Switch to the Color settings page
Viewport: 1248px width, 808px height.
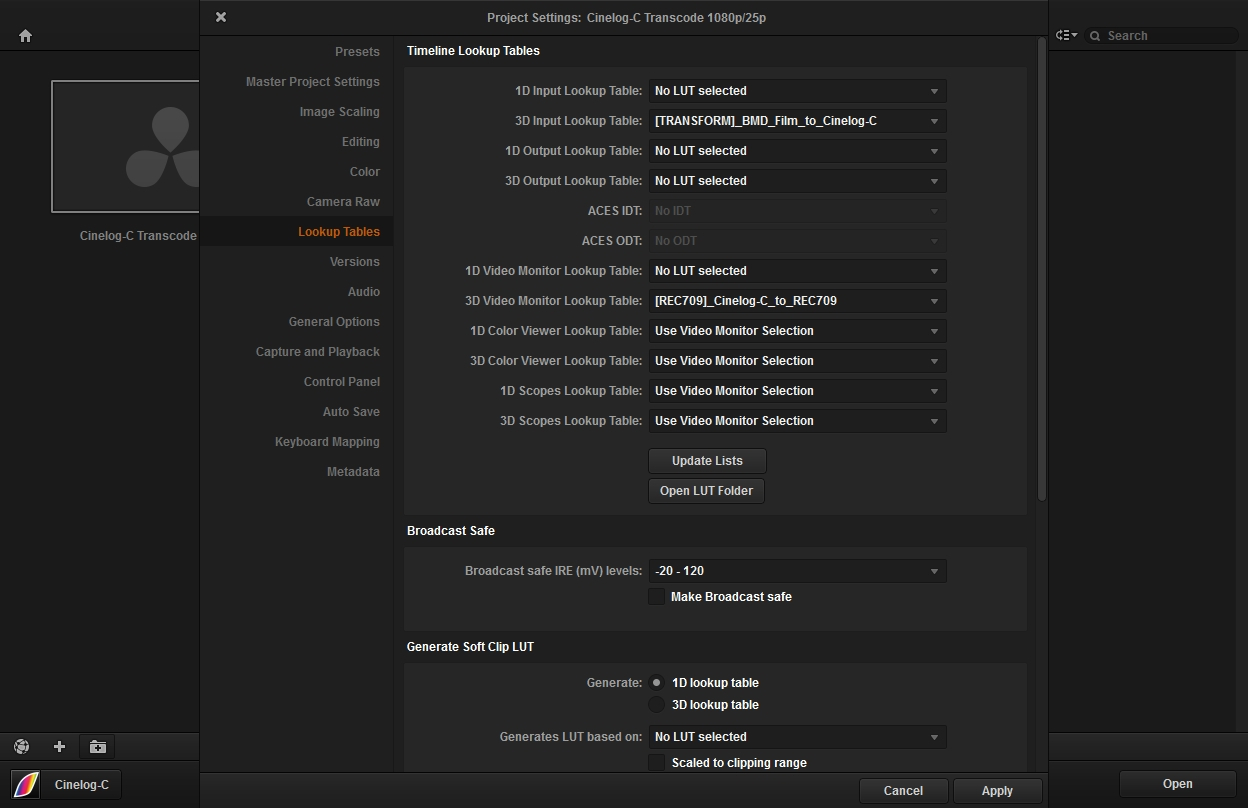(x=365, y=172)
